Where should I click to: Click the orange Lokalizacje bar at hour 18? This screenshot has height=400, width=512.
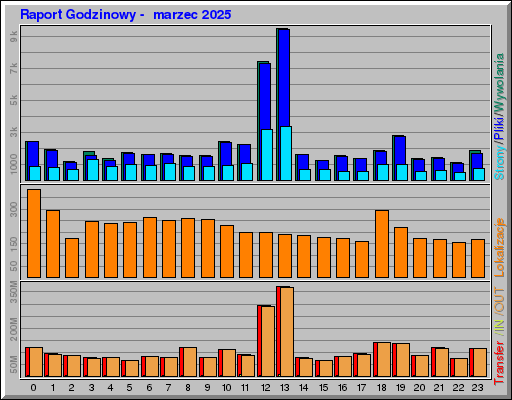(x=382, y=244)
